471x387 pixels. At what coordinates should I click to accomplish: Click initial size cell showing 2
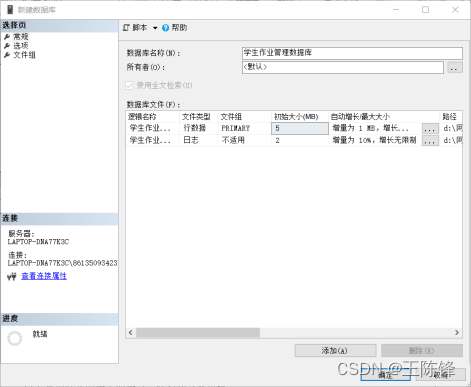point(300,140)
